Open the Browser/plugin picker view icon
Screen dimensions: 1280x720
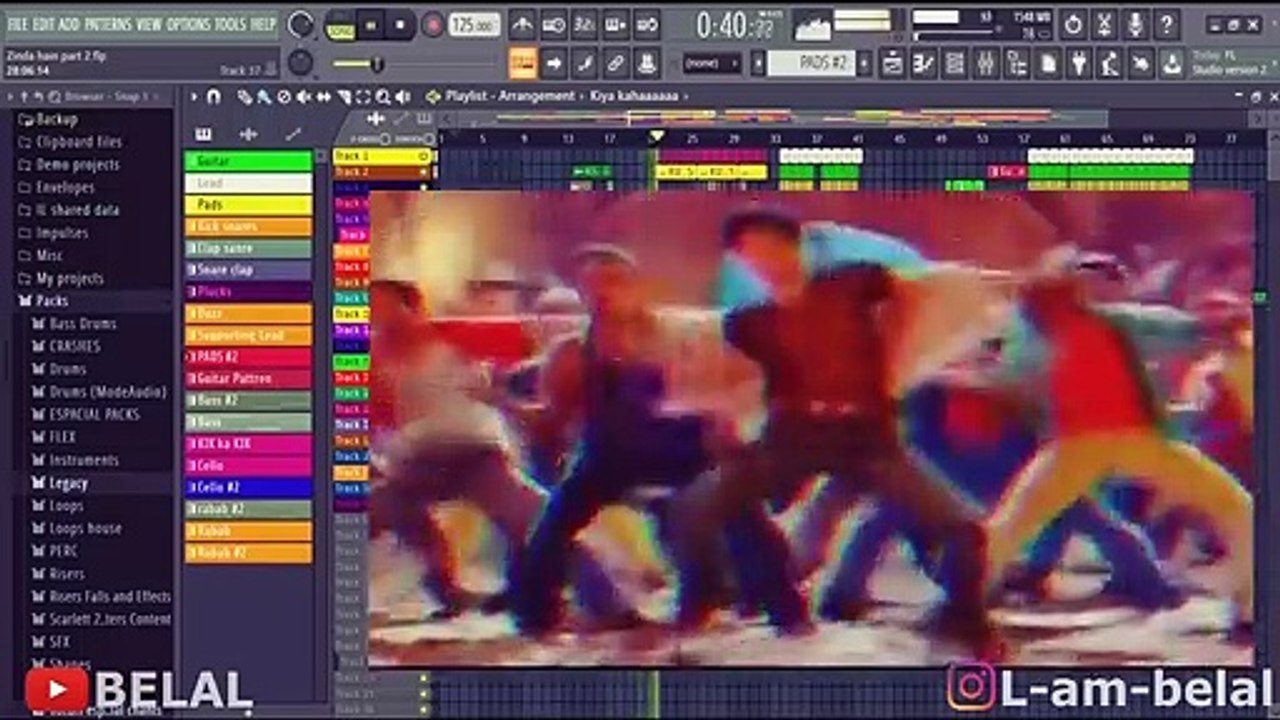tap(1017, 63)
